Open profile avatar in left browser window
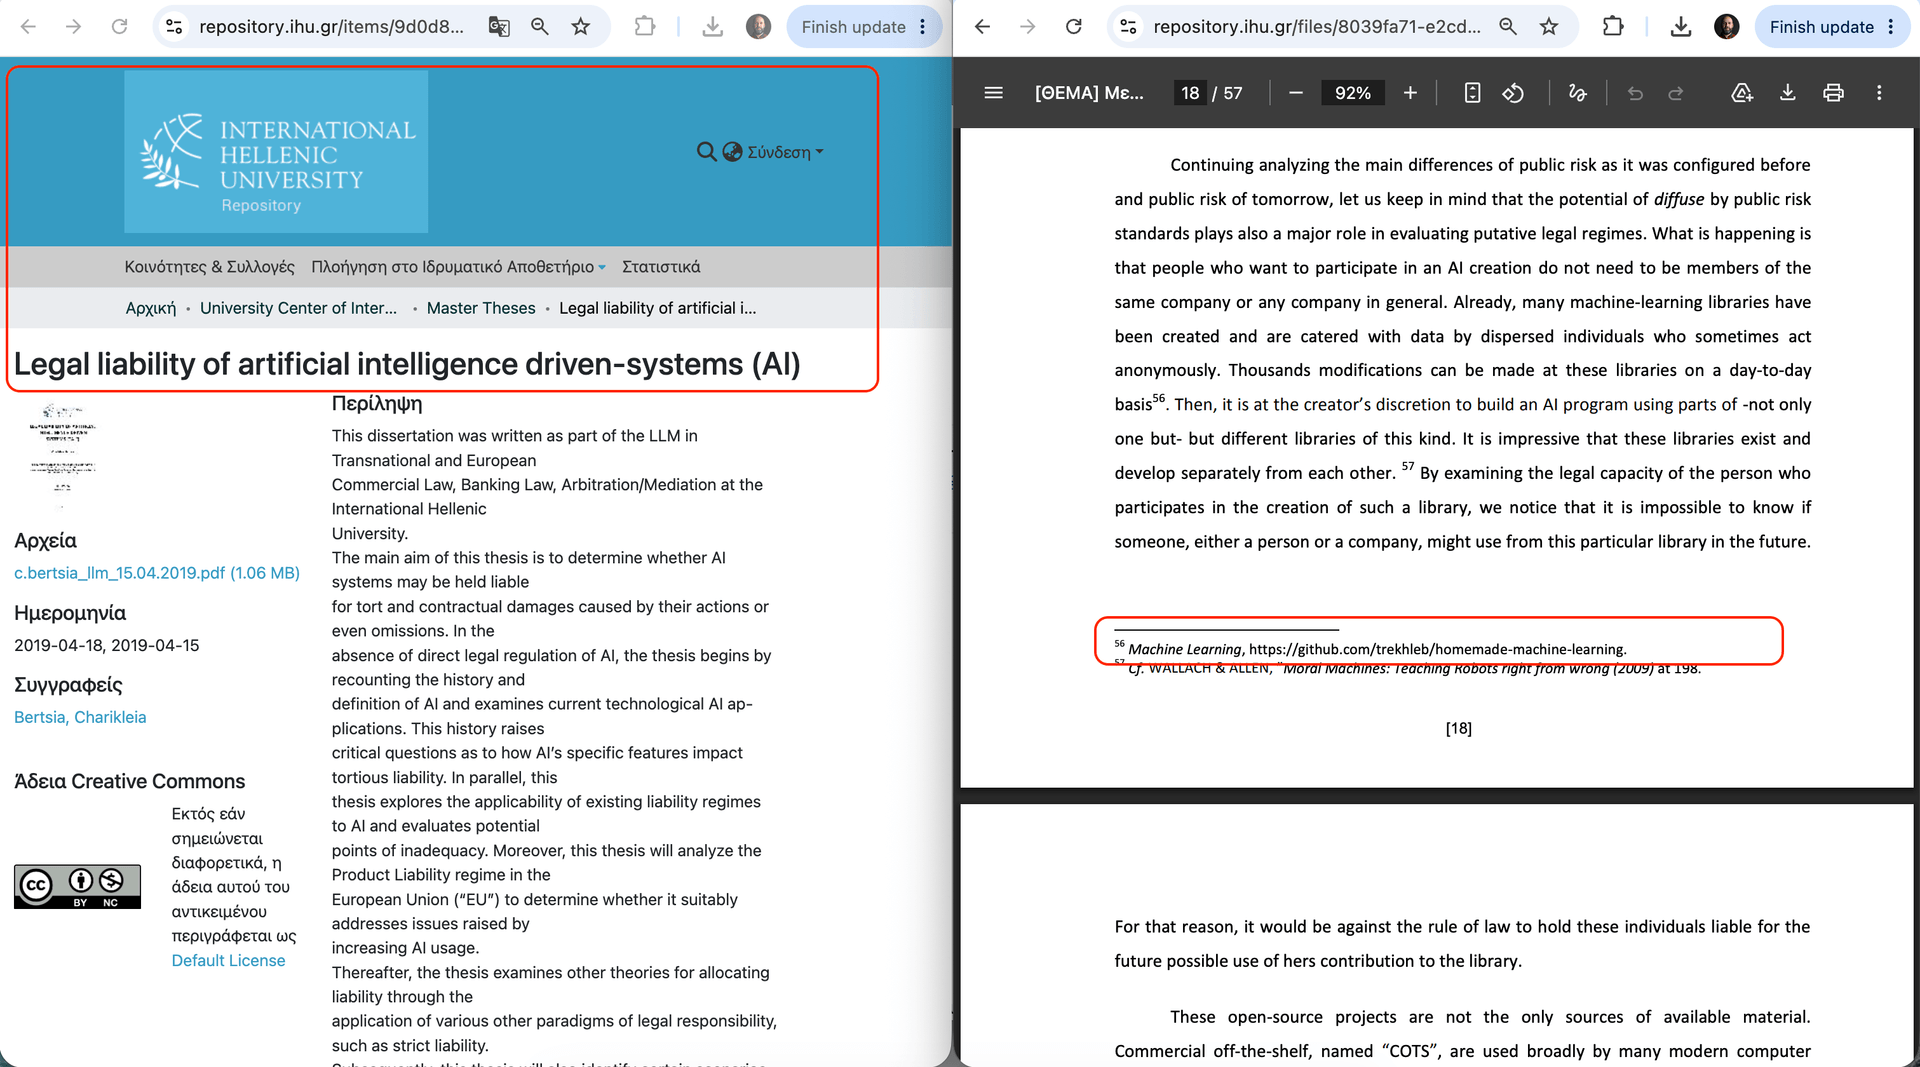Image resolution: width=1920 pixels, height=1067 pixels. [x=758, y=27]
